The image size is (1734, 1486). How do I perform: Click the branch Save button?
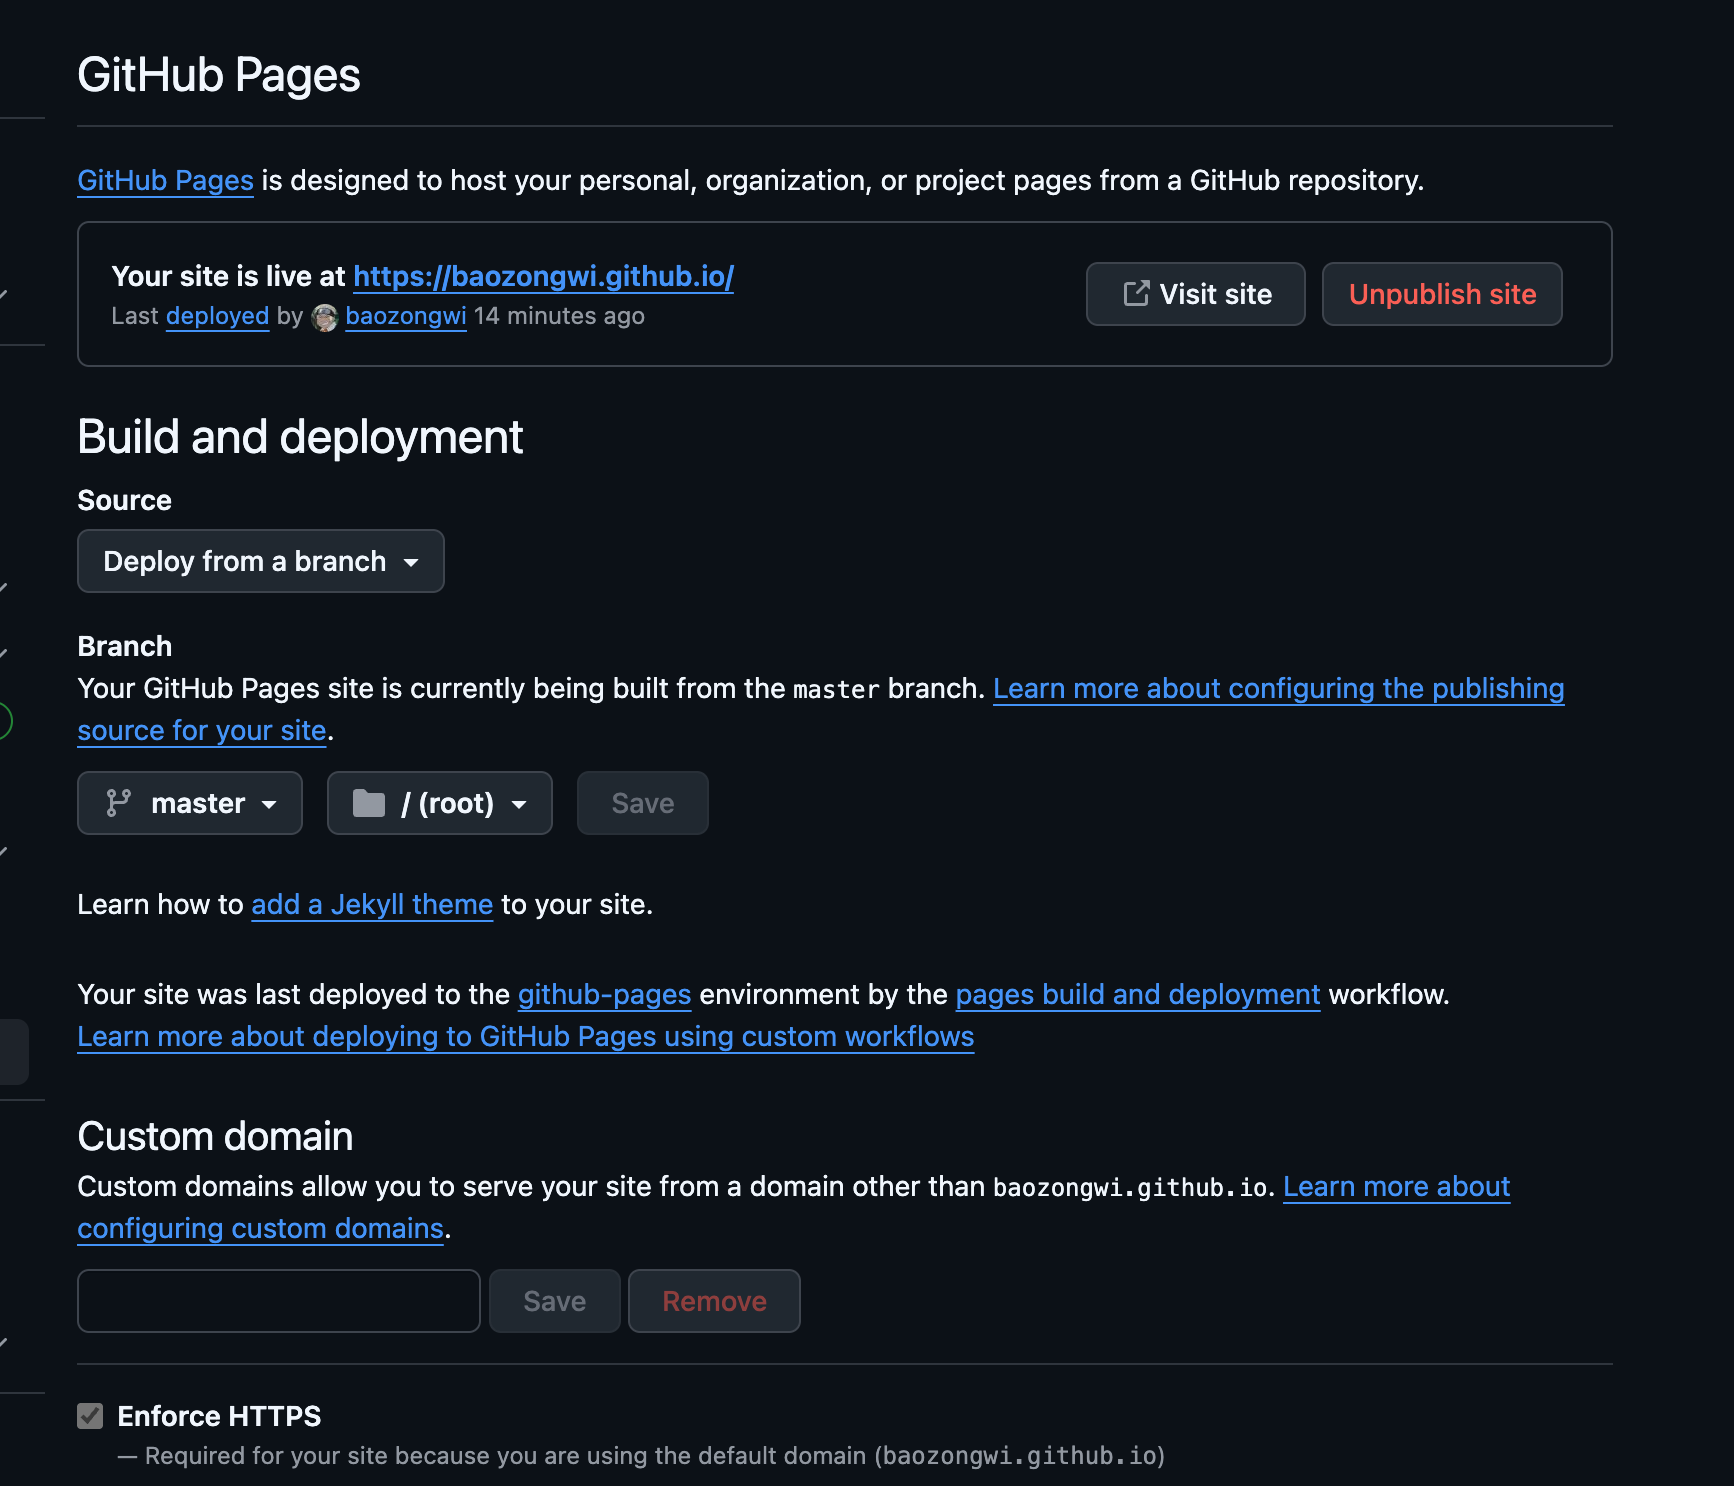[x=642, y=803]
